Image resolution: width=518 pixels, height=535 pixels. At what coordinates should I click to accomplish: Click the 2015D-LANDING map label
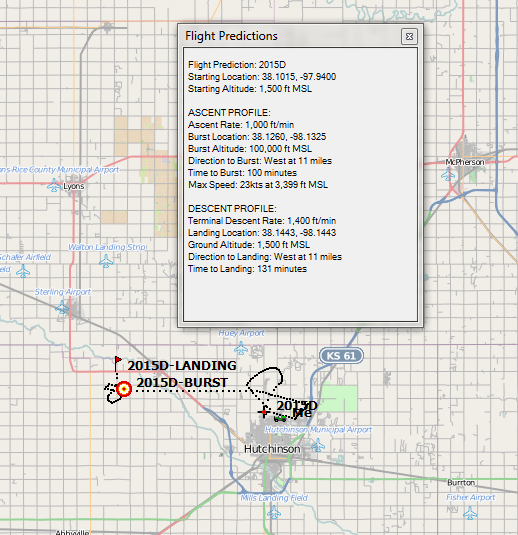(182, 365)
